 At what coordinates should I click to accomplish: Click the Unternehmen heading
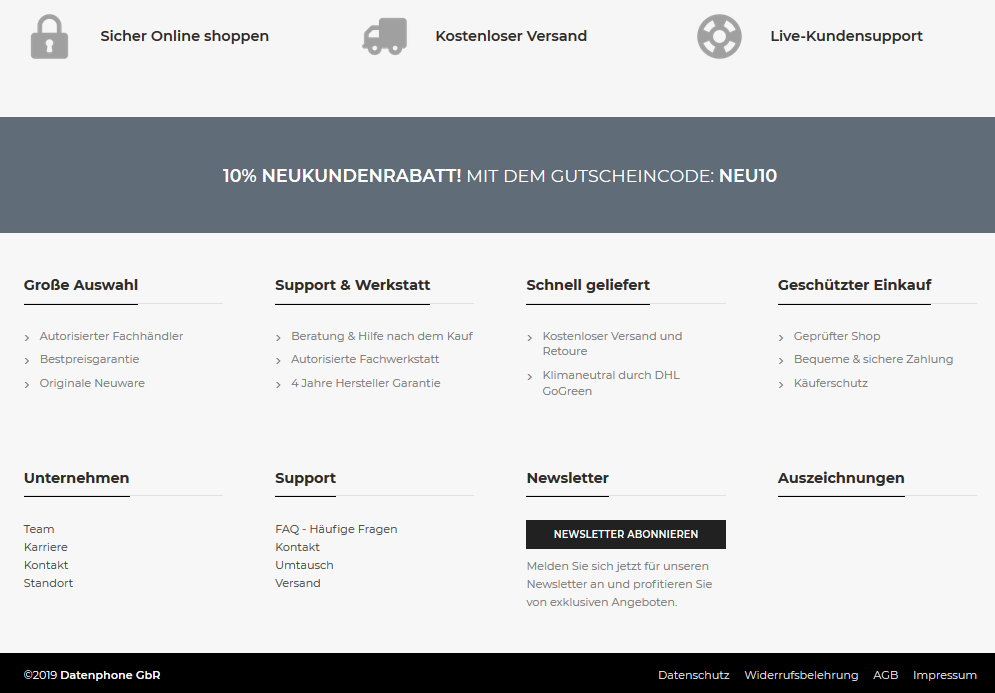pos(76,478)
